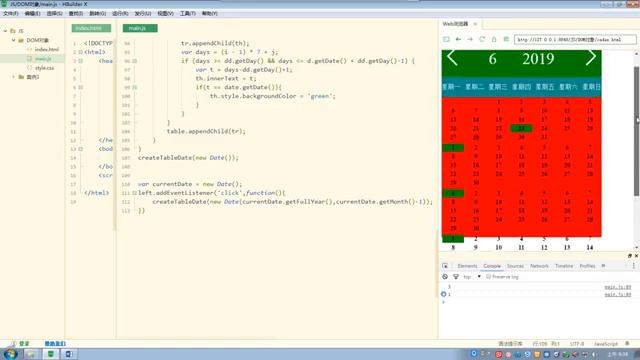Open first main.js source link in console
This screenshot has height=360, width=640.
[618, 287]
